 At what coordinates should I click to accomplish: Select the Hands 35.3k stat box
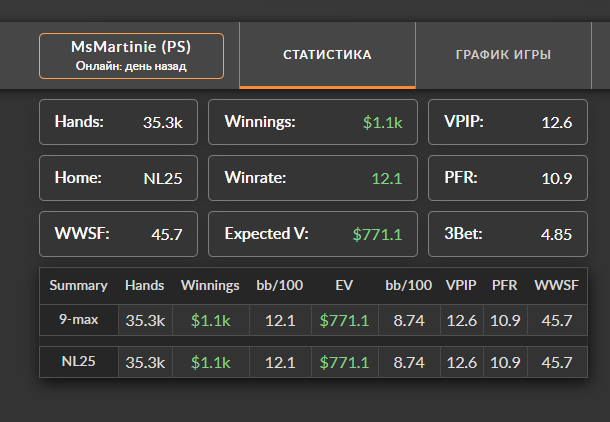(118, 122)
